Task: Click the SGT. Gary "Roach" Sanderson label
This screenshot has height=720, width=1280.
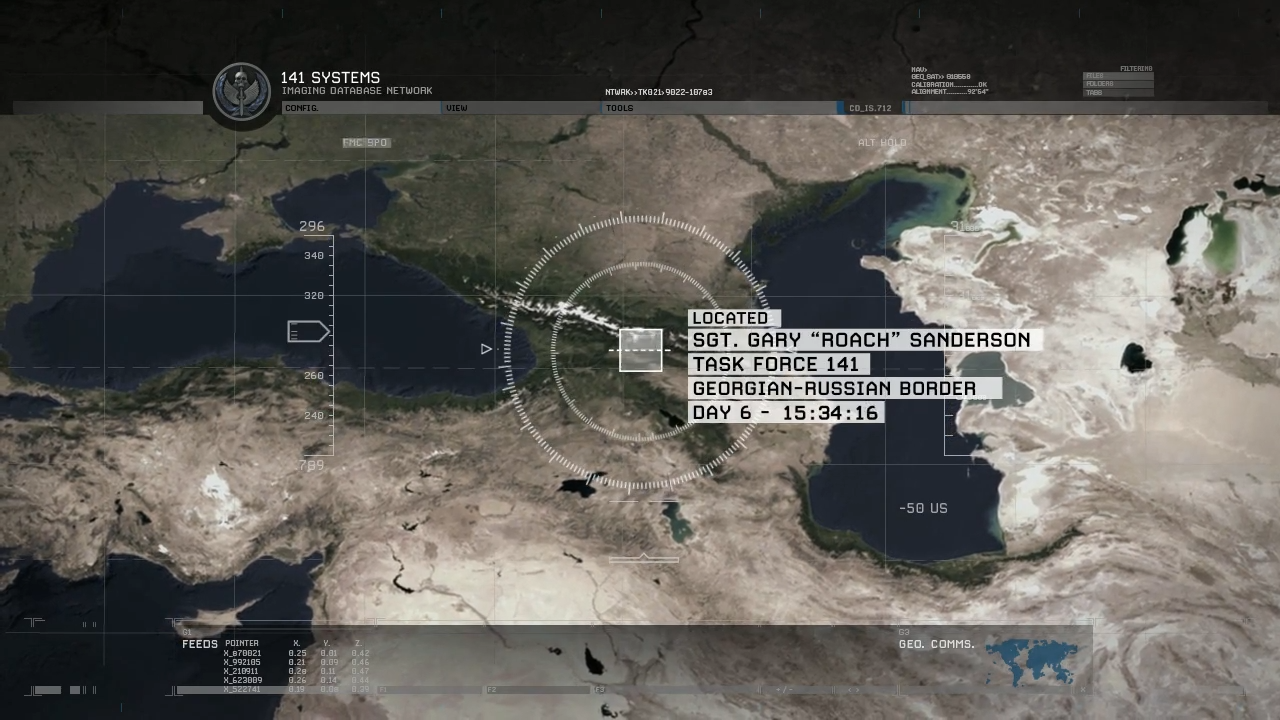Action: (861, 340)
